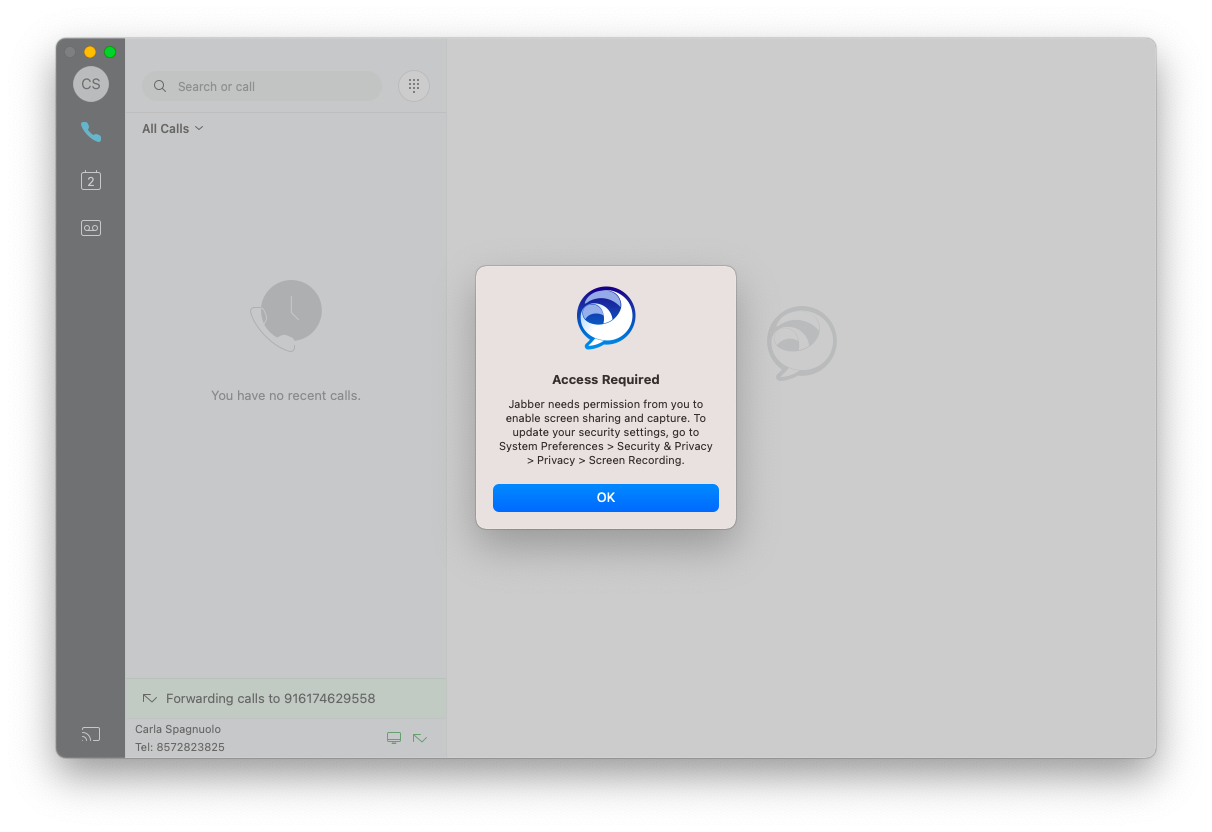
Task: Click the magnifying glass search icon
Action: [160, 87]
